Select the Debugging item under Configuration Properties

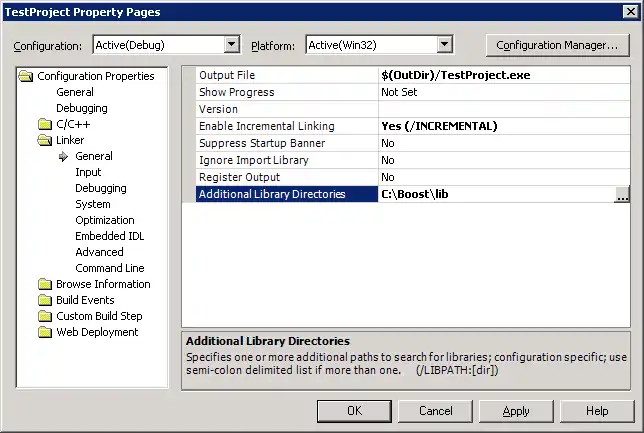[81, 108]
